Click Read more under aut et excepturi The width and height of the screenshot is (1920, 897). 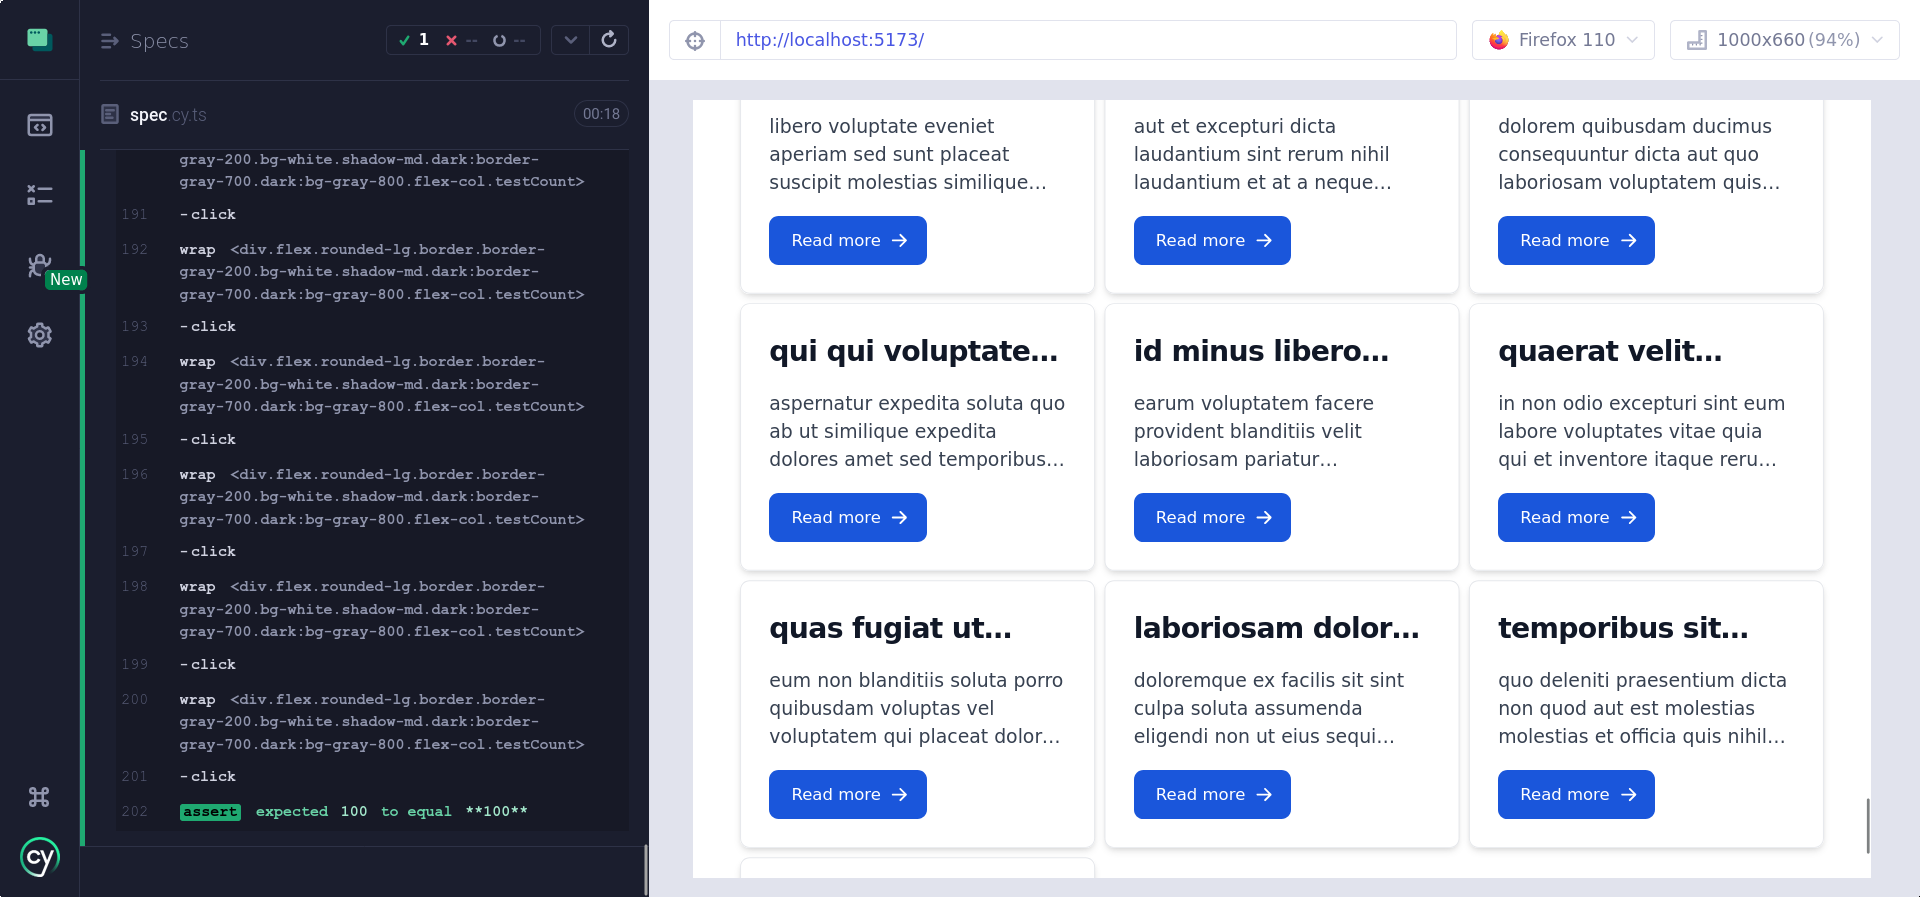click(1212, 240)
